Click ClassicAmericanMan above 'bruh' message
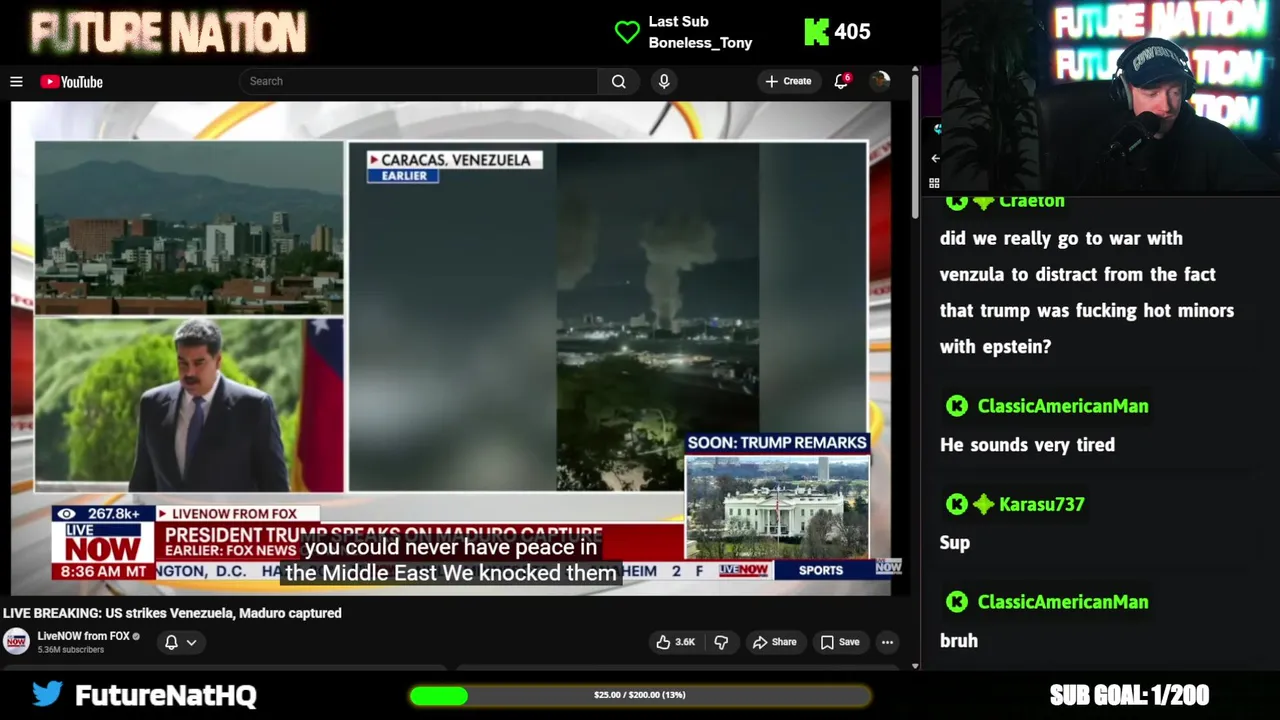The width and height of the screenshot is (1280, 720). (x=1062, y=602)
